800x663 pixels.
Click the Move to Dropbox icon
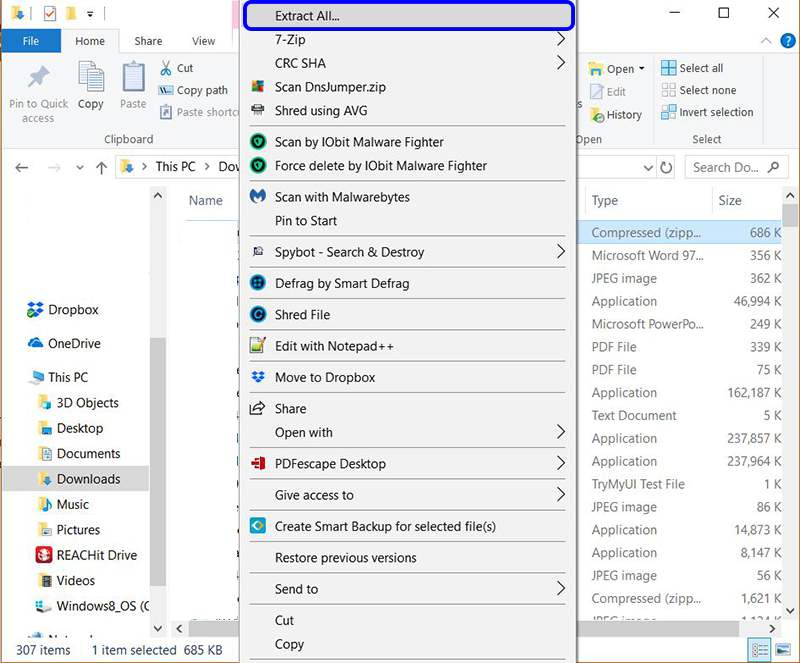[x=258, y=377]
